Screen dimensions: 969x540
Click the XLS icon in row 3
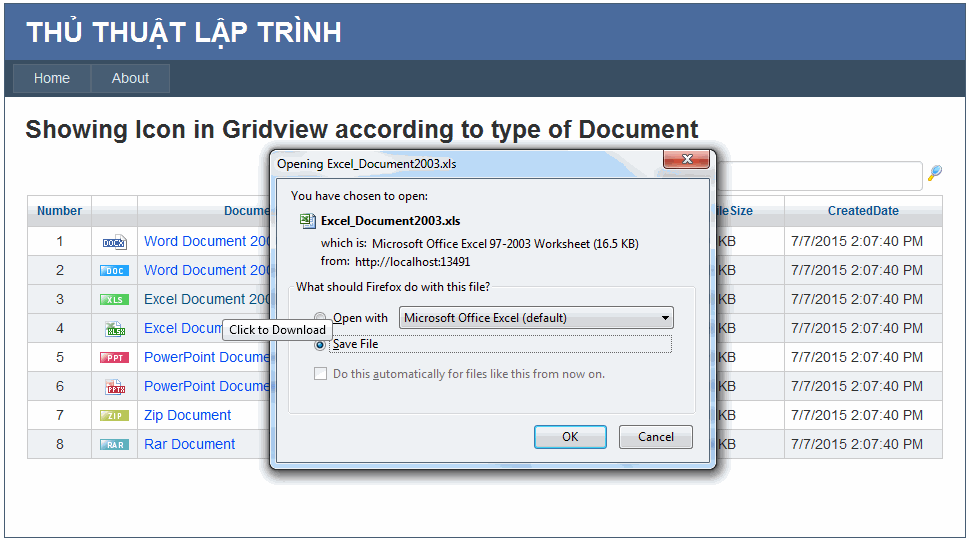tap(114, 300)
